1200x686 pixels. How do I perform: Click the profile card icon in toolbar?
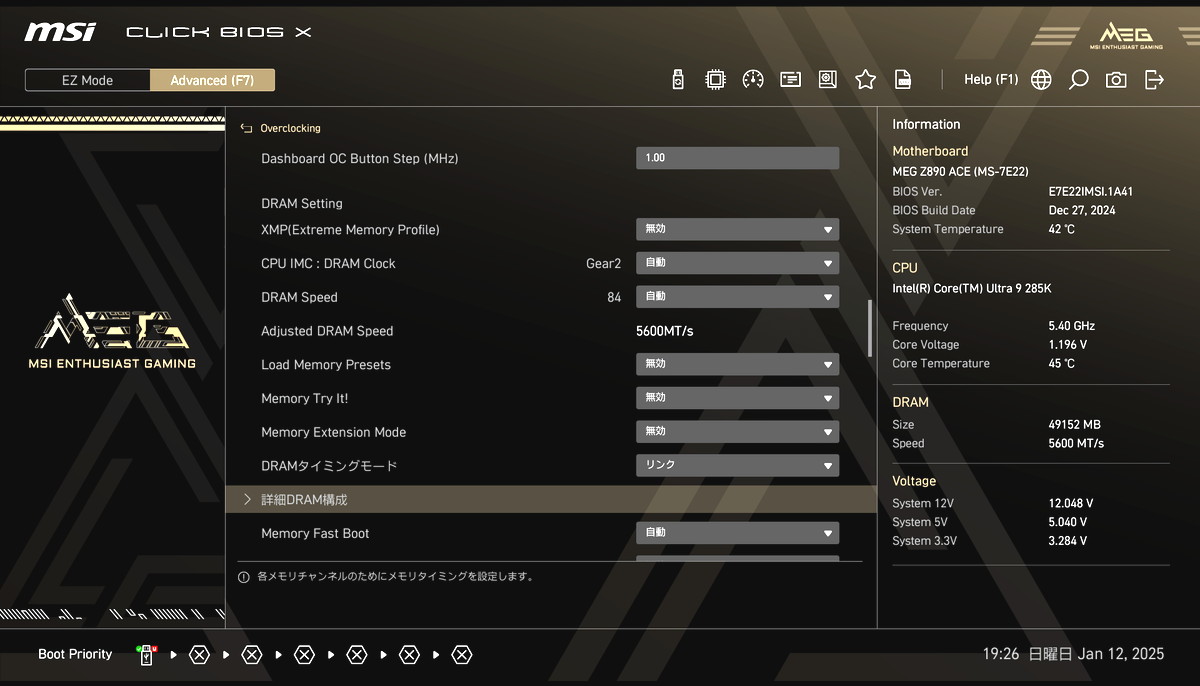pyautogui.click(x=791, y=80)
